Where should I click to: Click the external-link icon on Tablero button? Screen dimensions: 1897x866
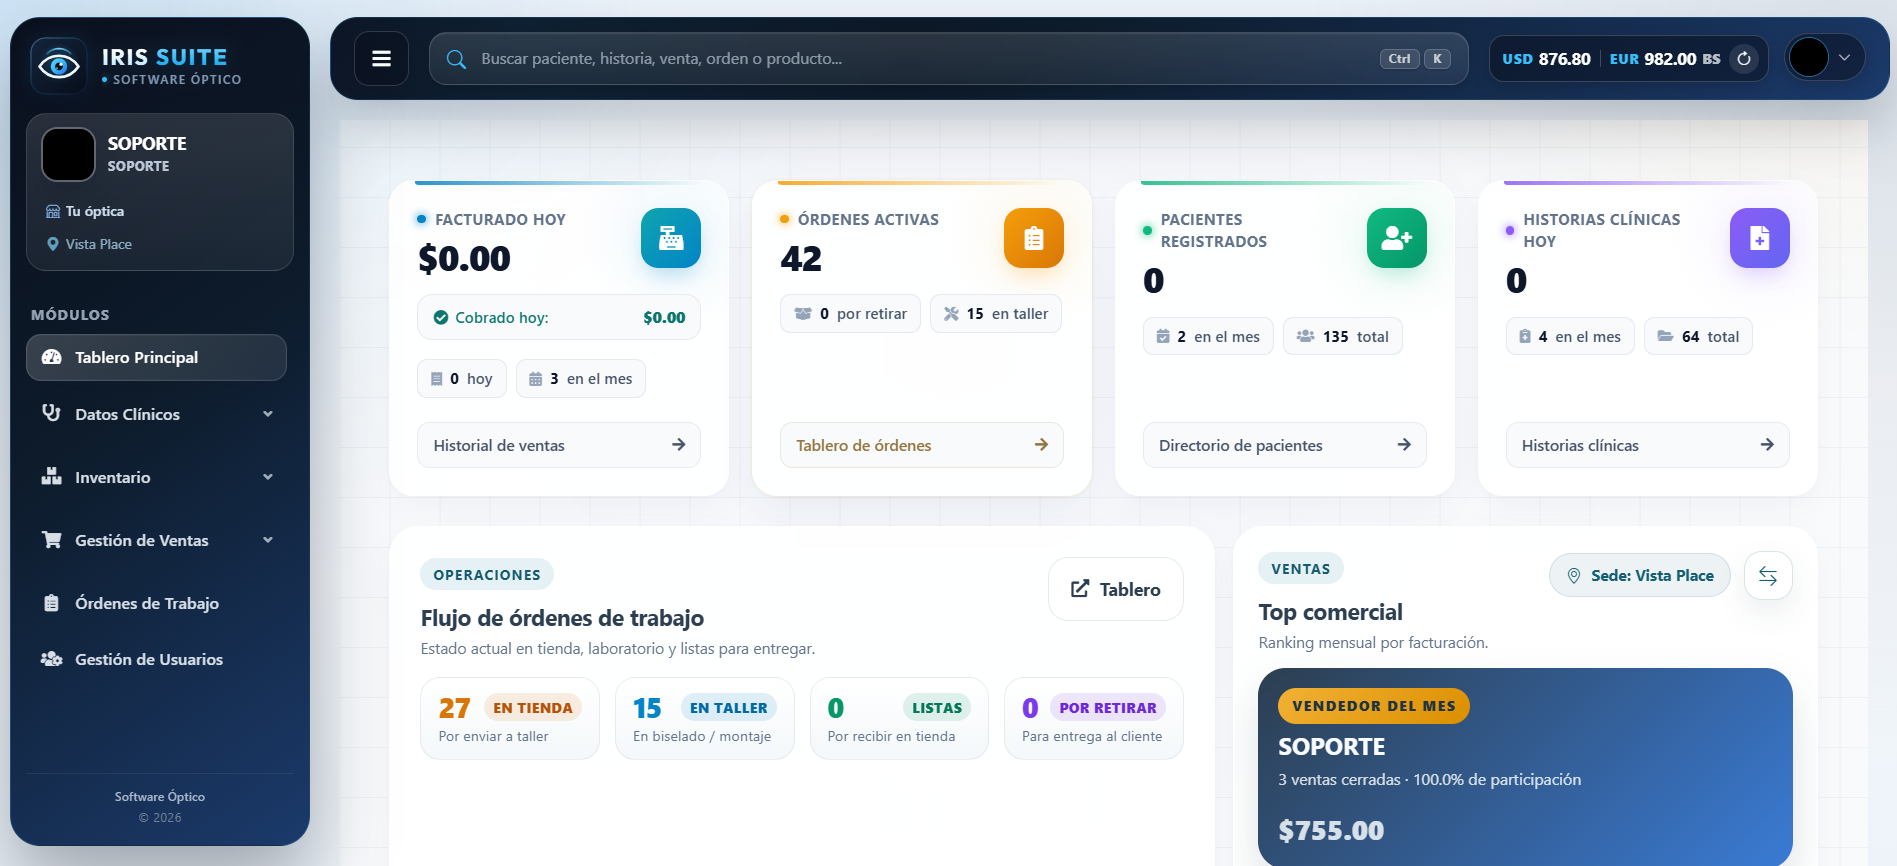pyautogui.click(x=1080, y=589)
